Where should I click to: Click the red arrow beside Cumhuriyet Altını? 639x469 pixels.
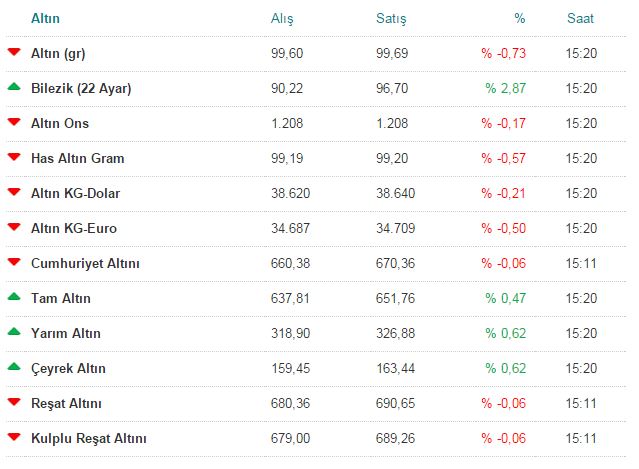tap(14, 262)
